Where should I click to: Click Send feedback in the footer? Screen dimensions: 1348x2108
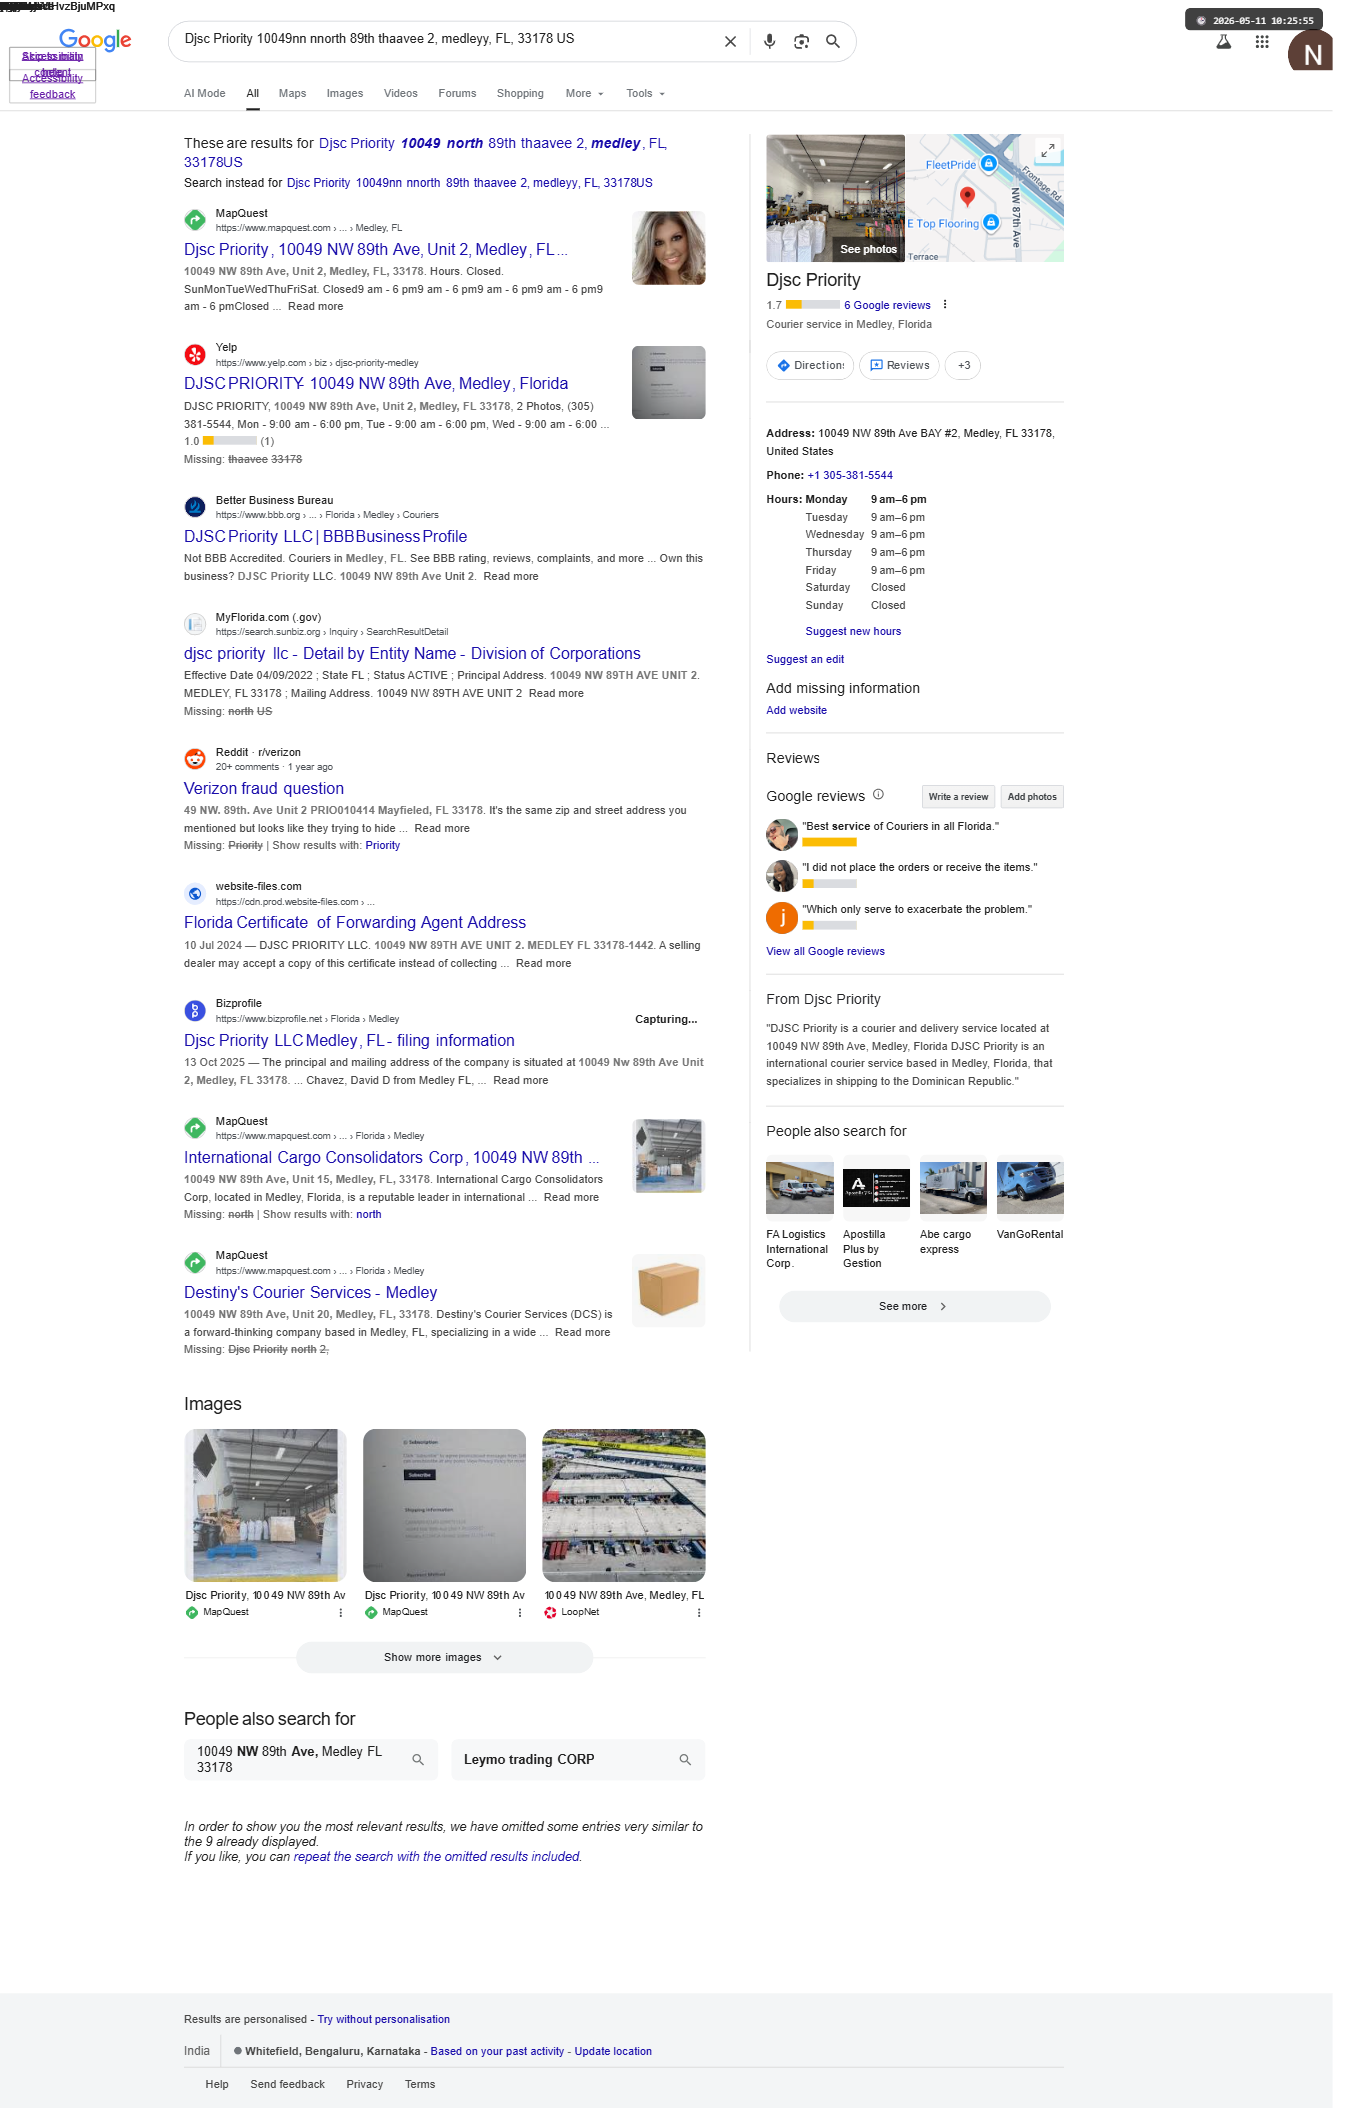[x=288, y=2085]
